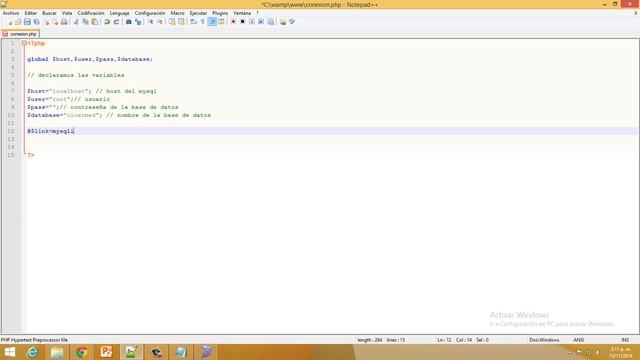The height and width of the screenshot is (360, 640).
Task: Click the '$database="clcermed"' code line
Action: [x=119, y=115]
